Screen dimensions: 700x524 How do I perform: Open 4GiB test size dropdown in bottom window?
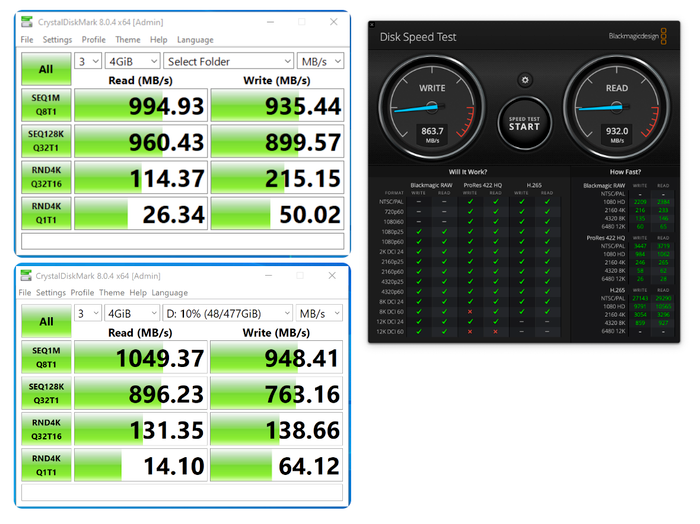(x=131, y=313)
